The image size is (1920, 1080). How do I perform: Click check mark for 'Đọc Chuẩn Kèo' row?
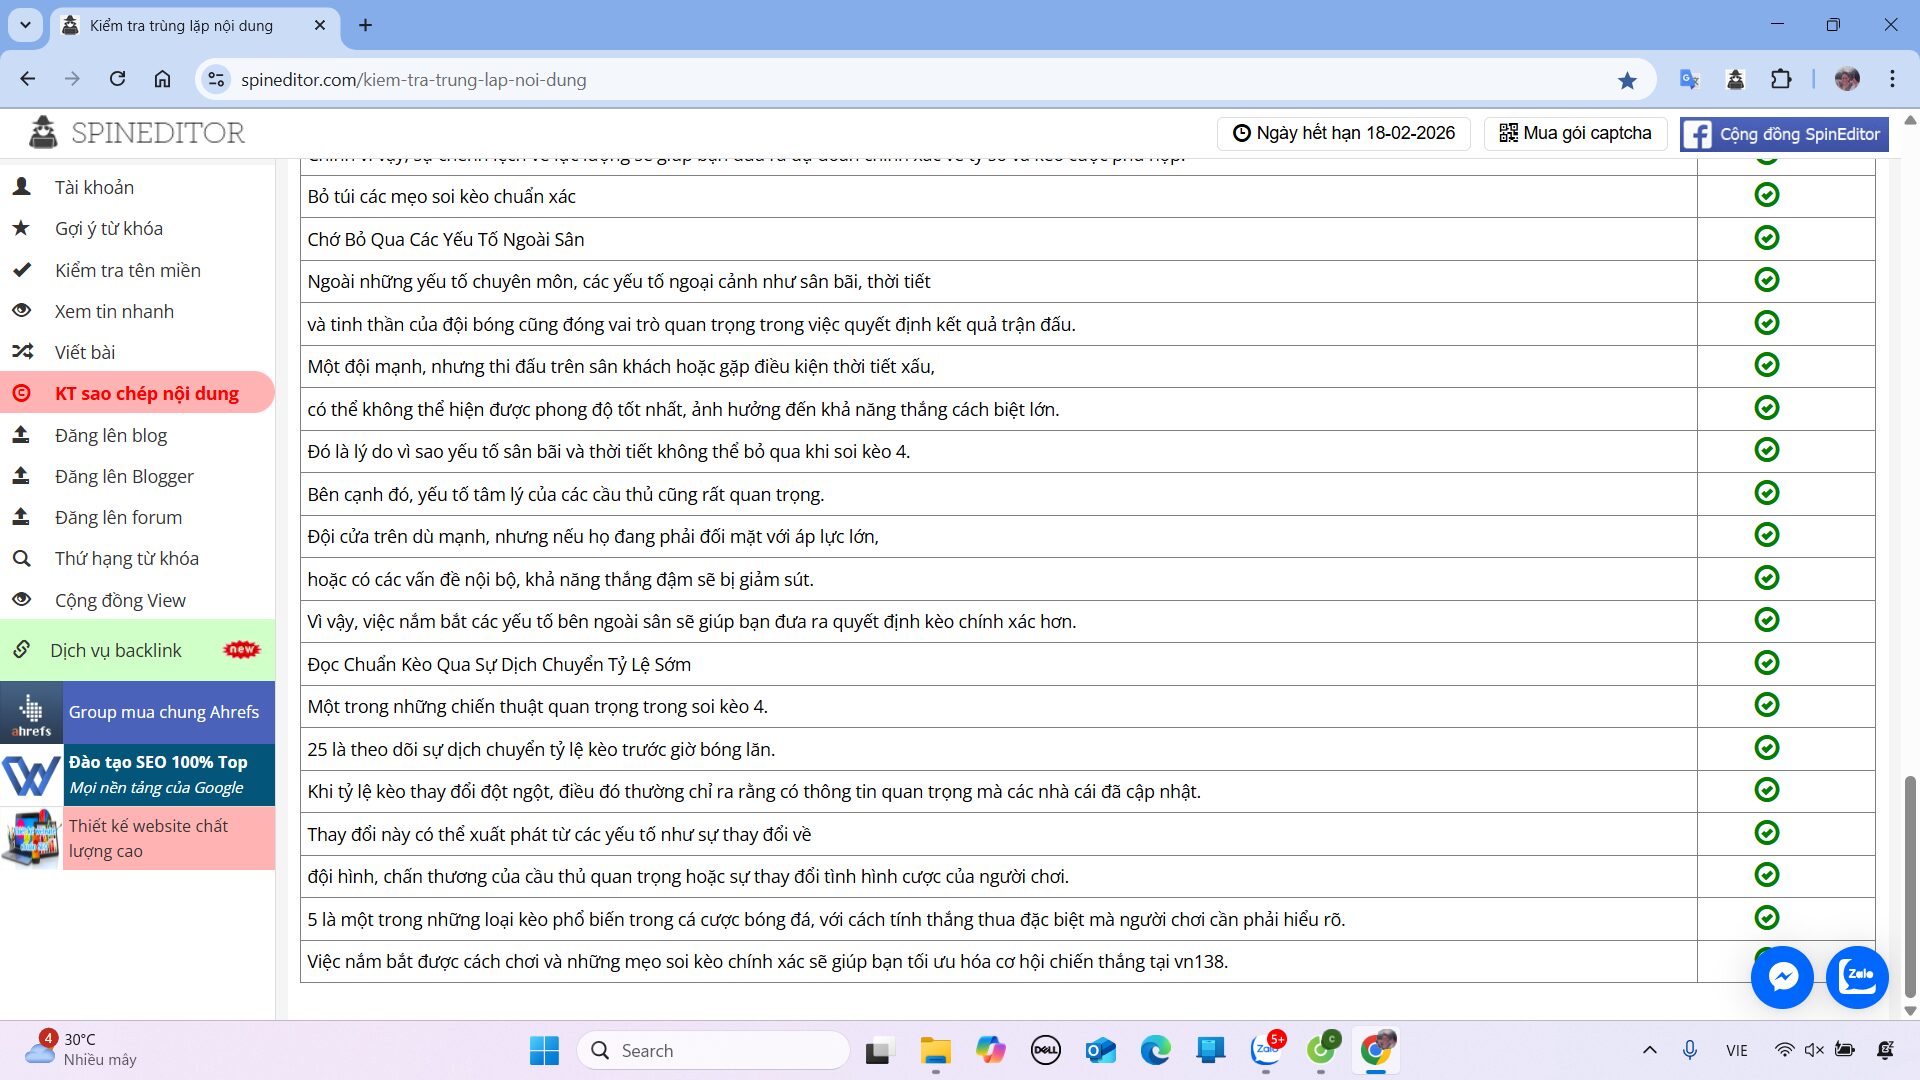[1766, 663]
